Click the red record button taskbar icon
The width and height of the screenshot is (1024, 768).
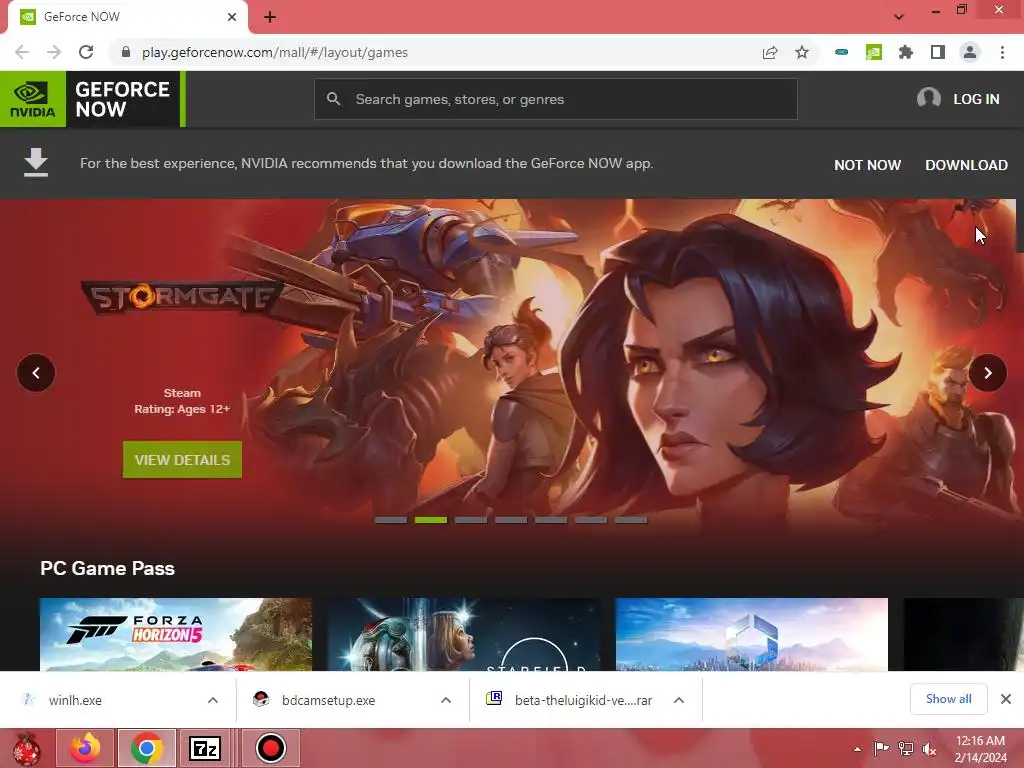(x=270, y=748)
